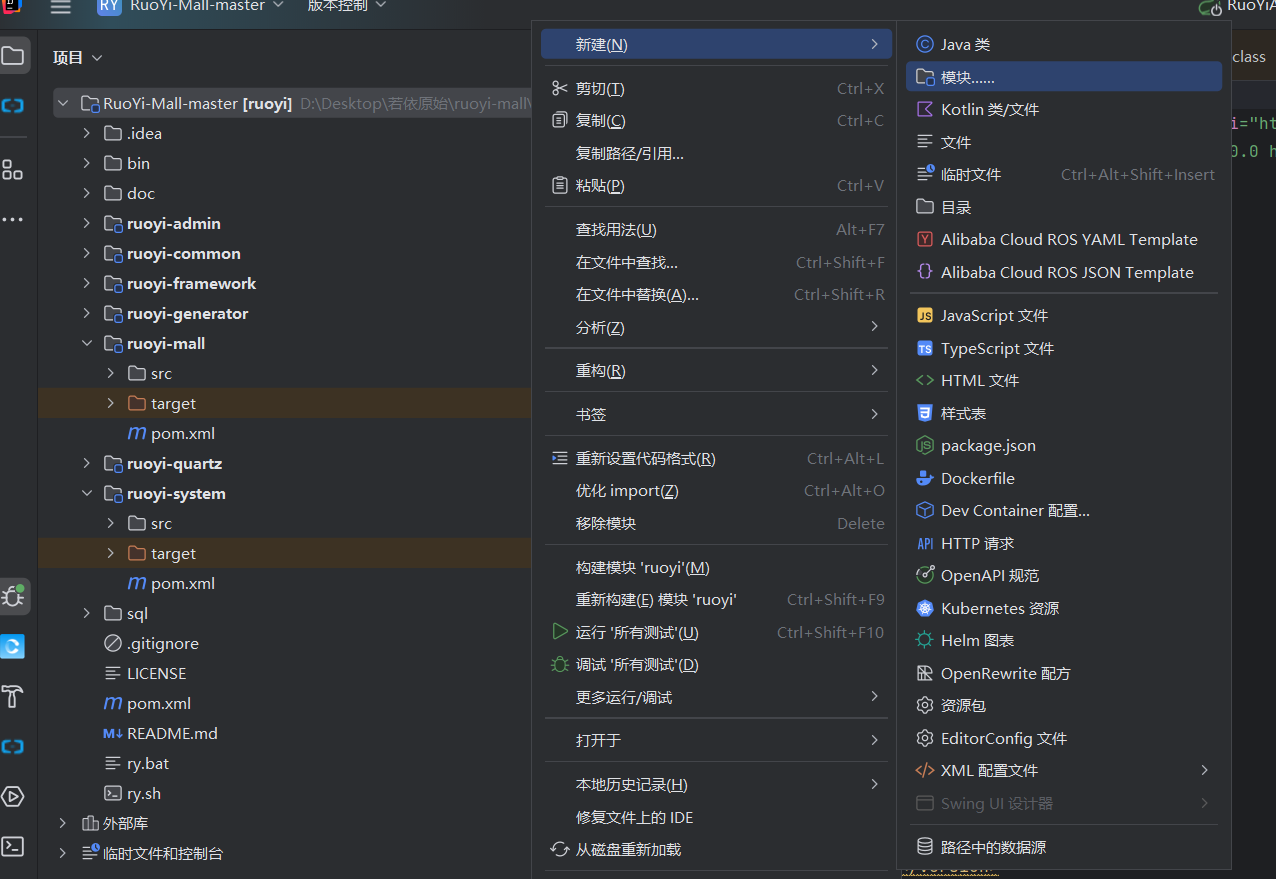Click the HTTP request API icon
Screen dimensions: 1276x879
(x=925, y=543)
